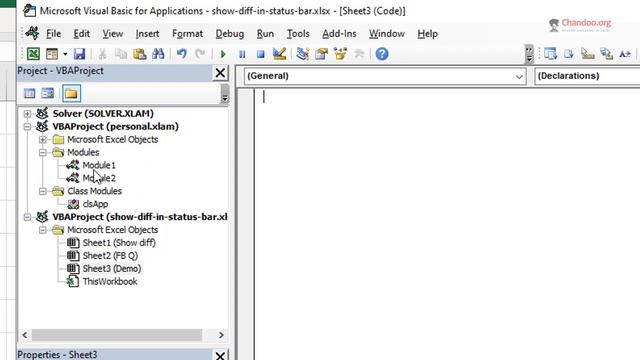Click View Object icon in Project pane
The width and height of the screenshot is (640, 360).
(48, 93)
